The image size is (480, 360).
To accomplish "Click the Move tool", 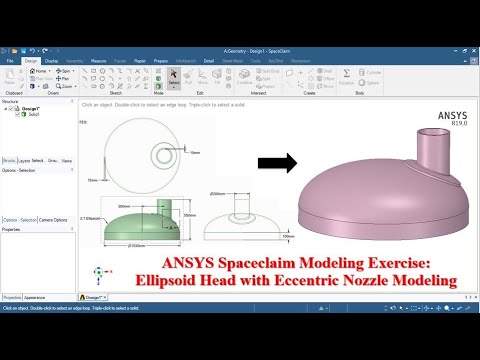I will 202,77.
